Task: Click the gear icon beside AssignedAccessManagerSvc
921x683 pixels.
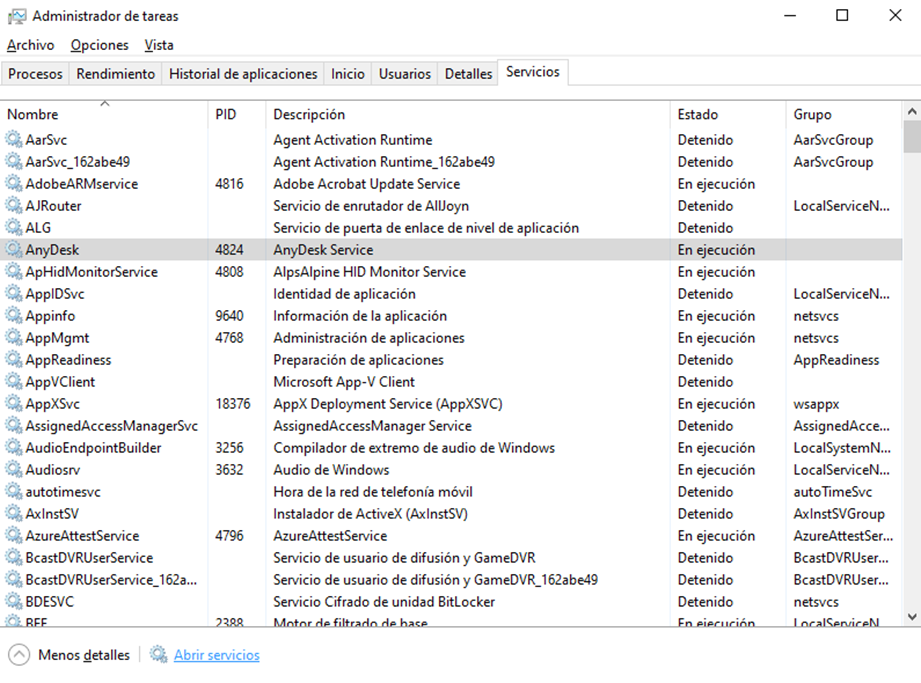Action: 14,426
